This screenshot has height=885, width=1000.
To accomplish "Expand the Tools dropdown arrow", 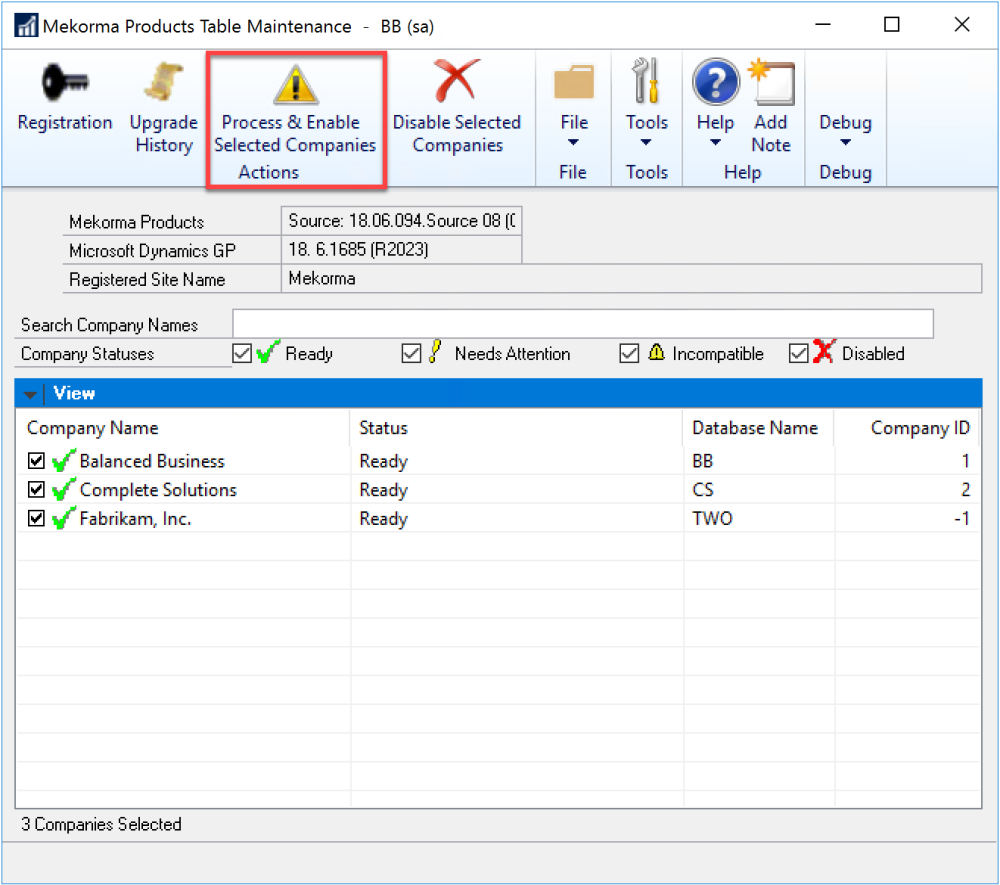I will [646, 142].
